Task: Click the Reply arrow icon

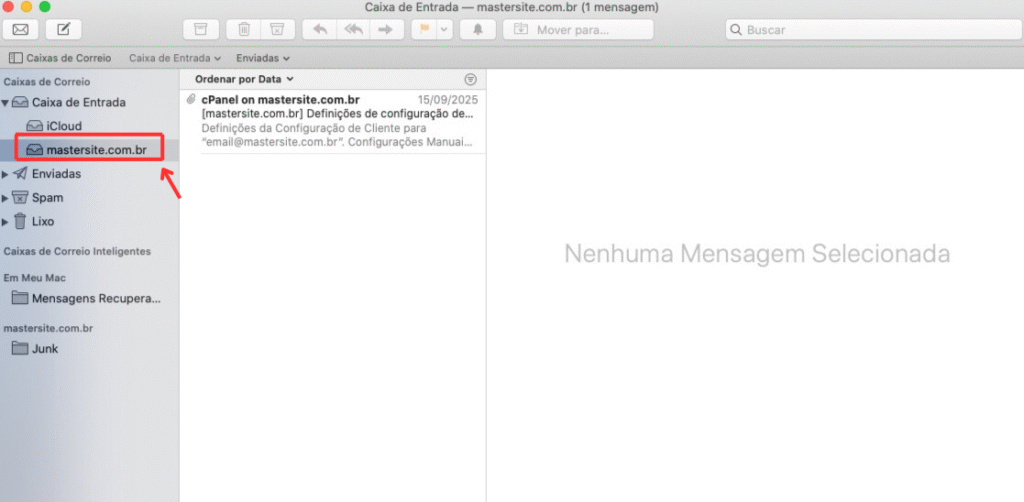Action: tap(320, 30)
